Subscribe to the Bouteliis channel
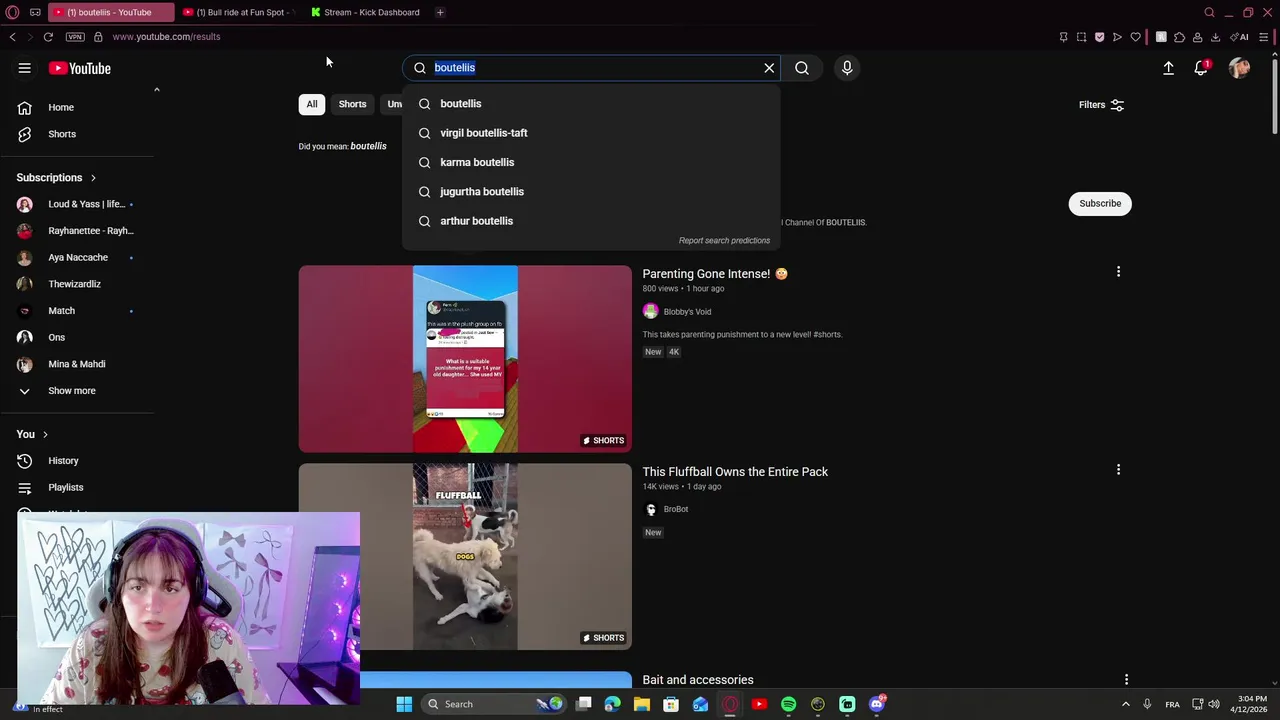 [x=1100, y=203]
